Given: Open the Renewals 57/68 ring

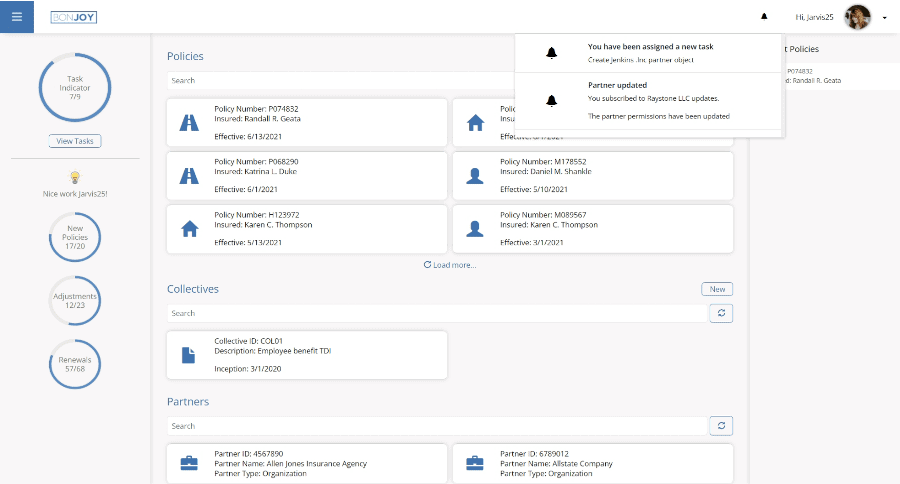Looking at the screenshot, I should (x=75, y=364).
